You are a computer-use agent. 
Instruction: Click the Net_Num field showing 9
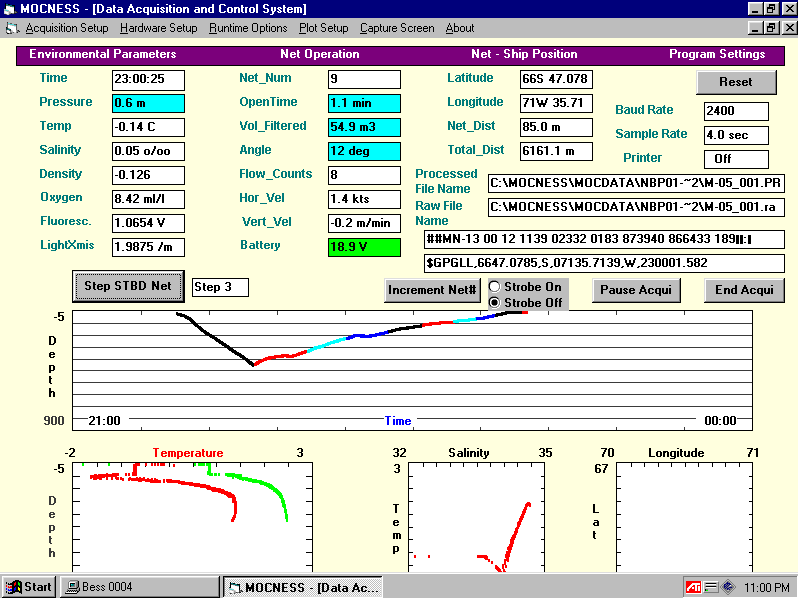[x=364, y=79]
